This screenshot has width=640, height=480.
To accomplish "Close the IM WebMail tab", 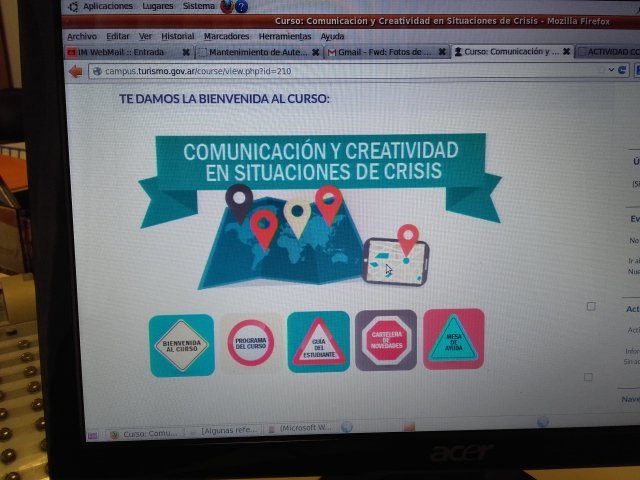I will point(186,52).
